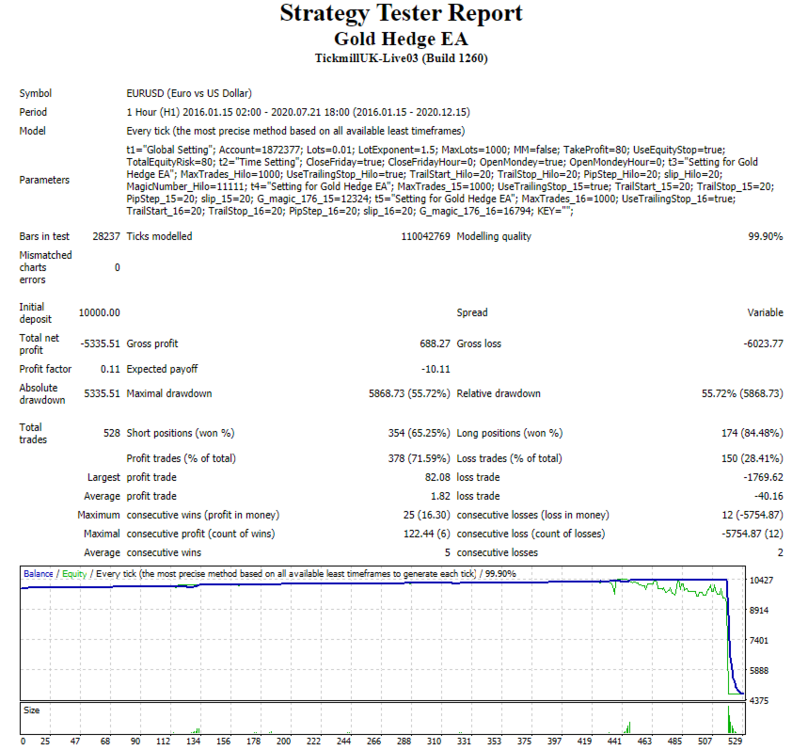
Task: Click Maximal consecutive profit value 122.44 (6)
Action: point(426,534)
